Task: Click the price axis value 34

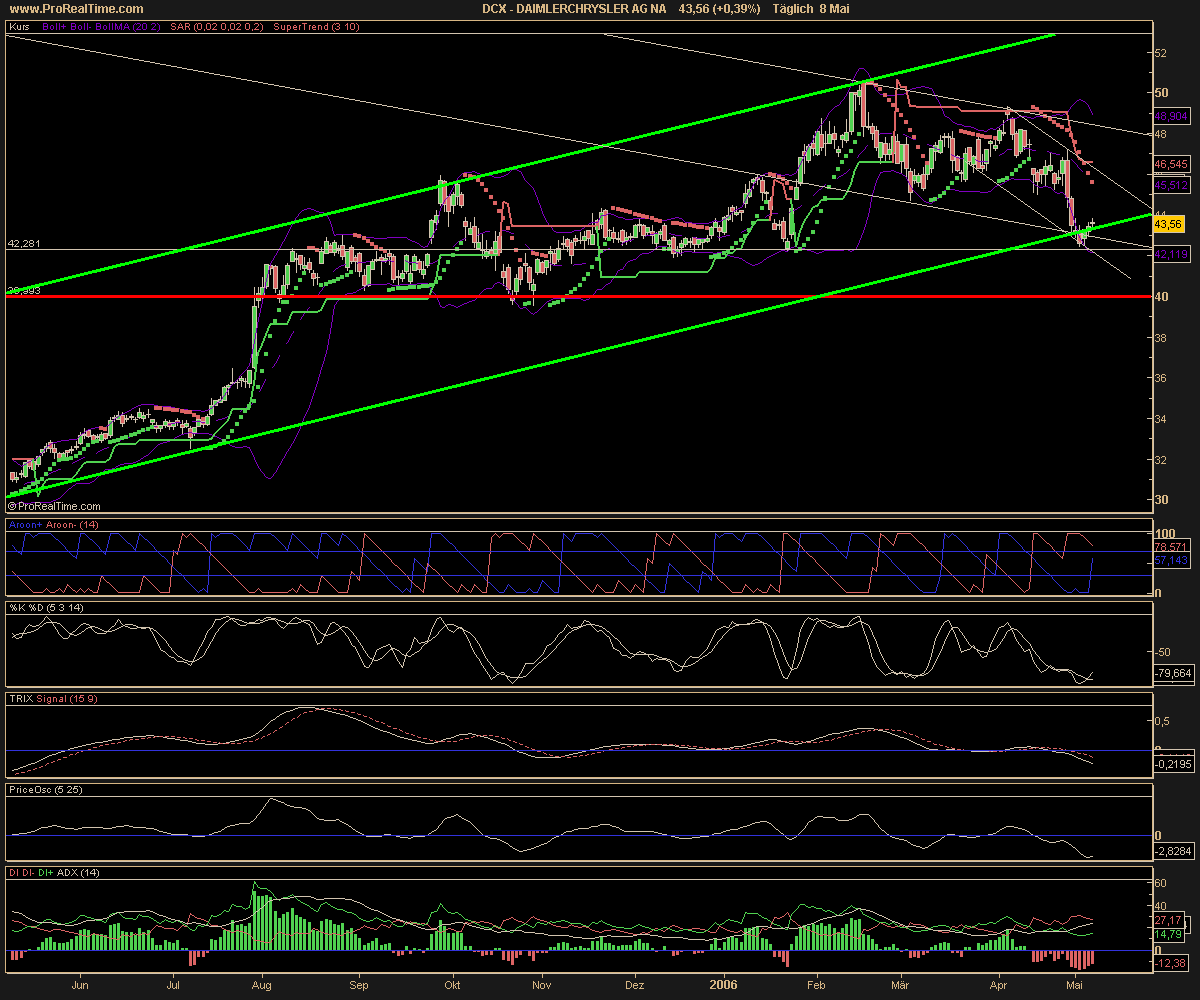Action: coord(1161,419)
